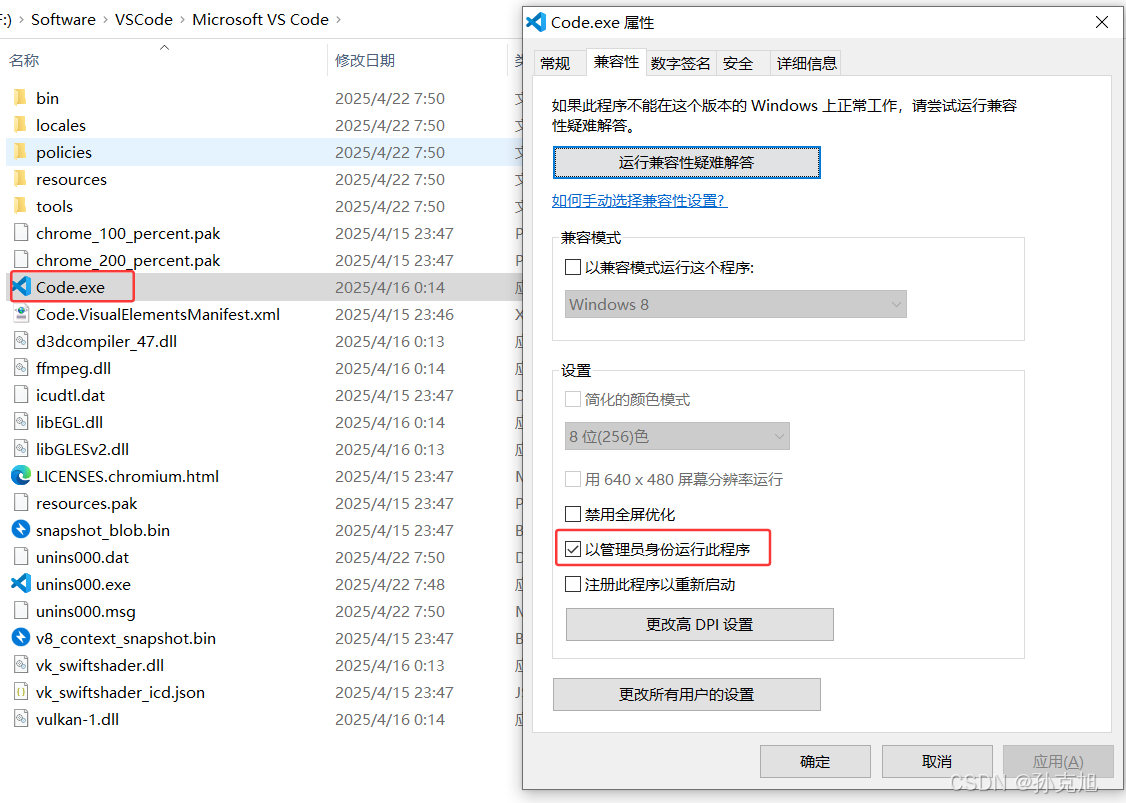Click the Edge icon of LICENSES.chromium.html

tap(22, 475)
